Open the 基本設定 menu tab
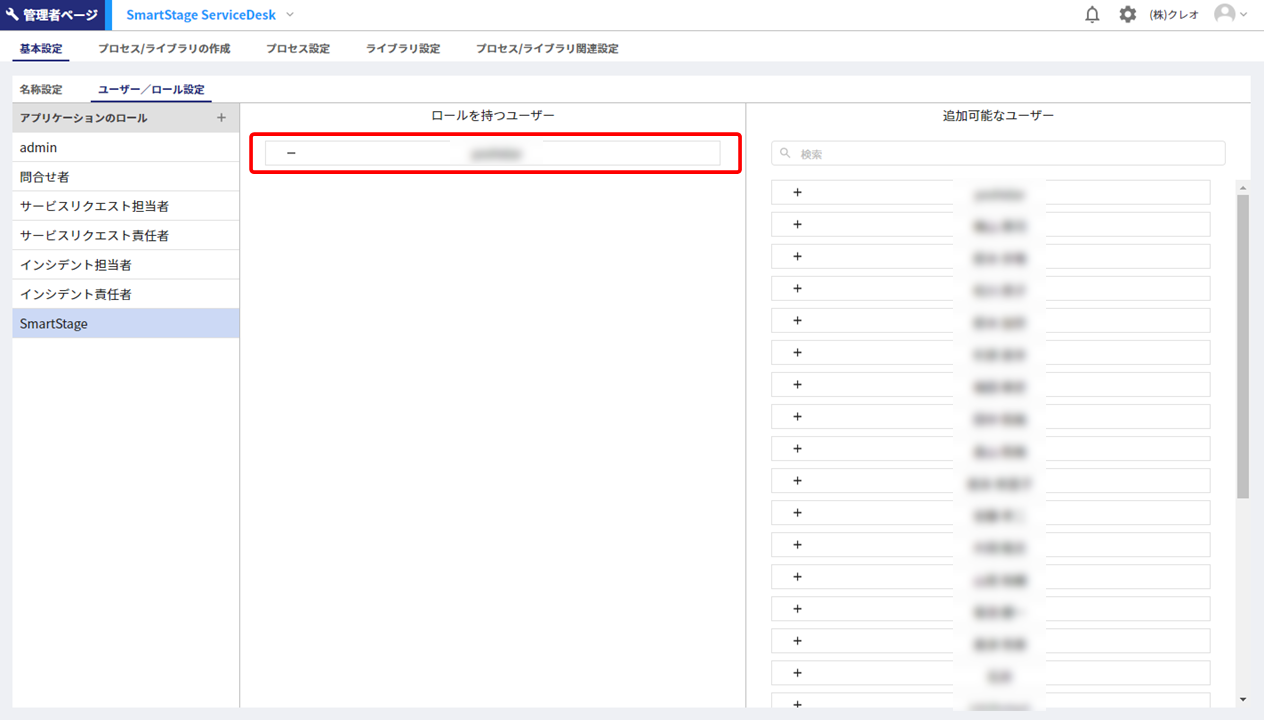The image size is (1264, 720). coord(41,48)
